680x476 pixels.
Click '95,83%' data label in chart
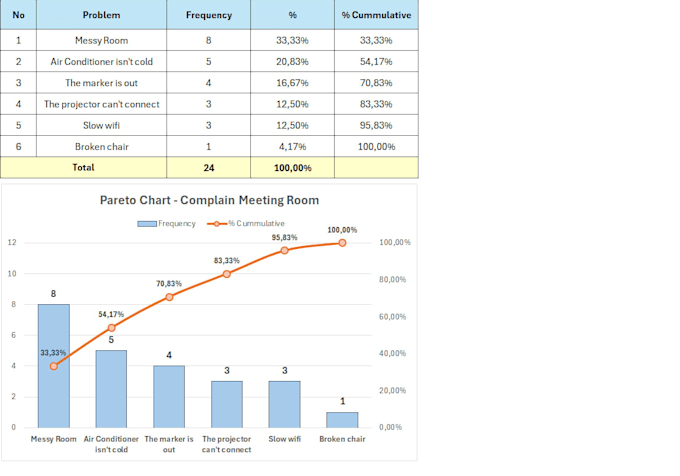(x=284, y=238)
